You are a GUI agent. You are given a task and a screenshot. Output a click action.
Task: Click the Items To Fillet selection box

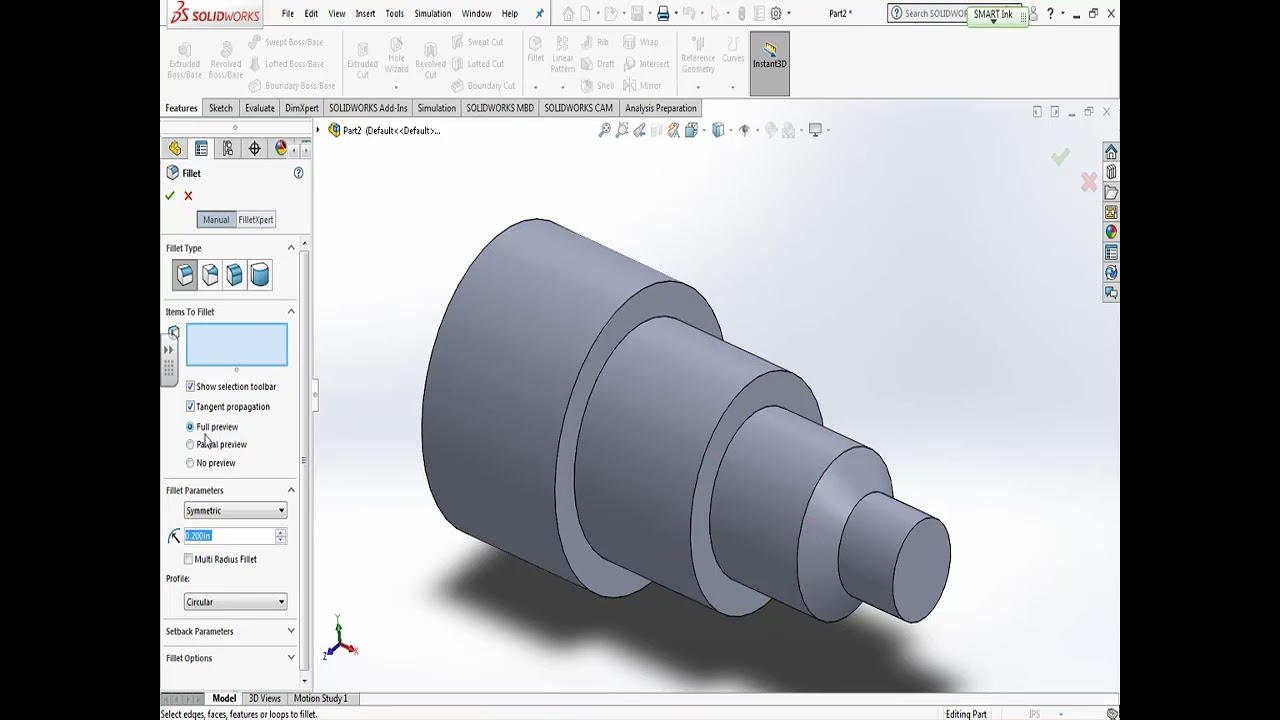236,345
